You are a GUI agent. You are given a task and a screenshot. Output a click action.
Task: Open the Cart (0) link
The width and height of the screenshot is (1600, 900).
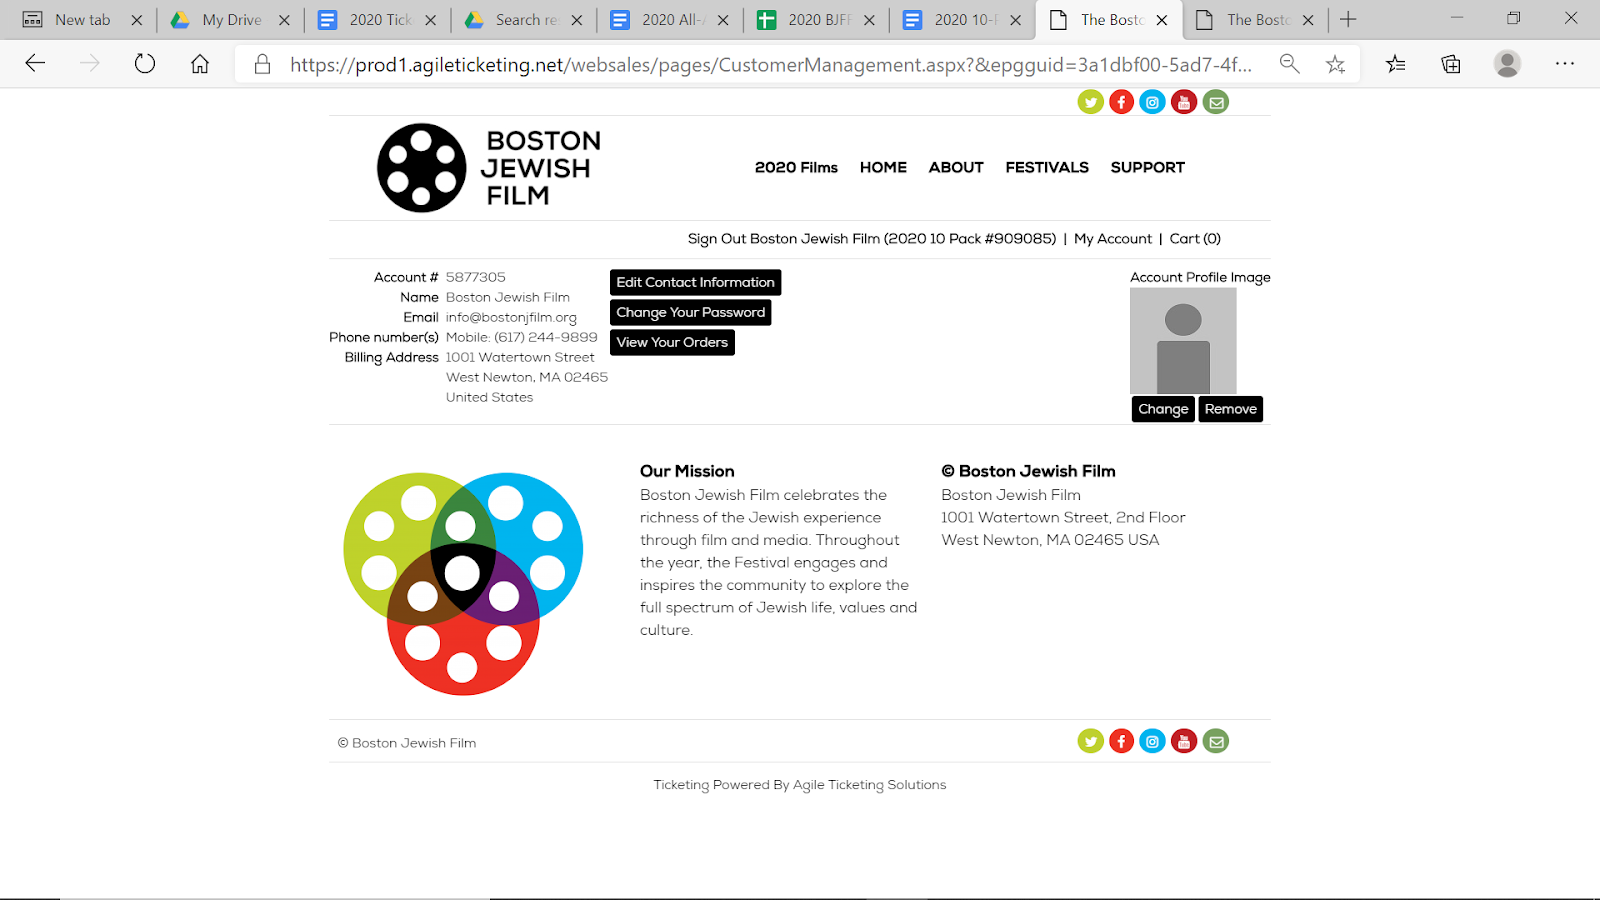1195,239
